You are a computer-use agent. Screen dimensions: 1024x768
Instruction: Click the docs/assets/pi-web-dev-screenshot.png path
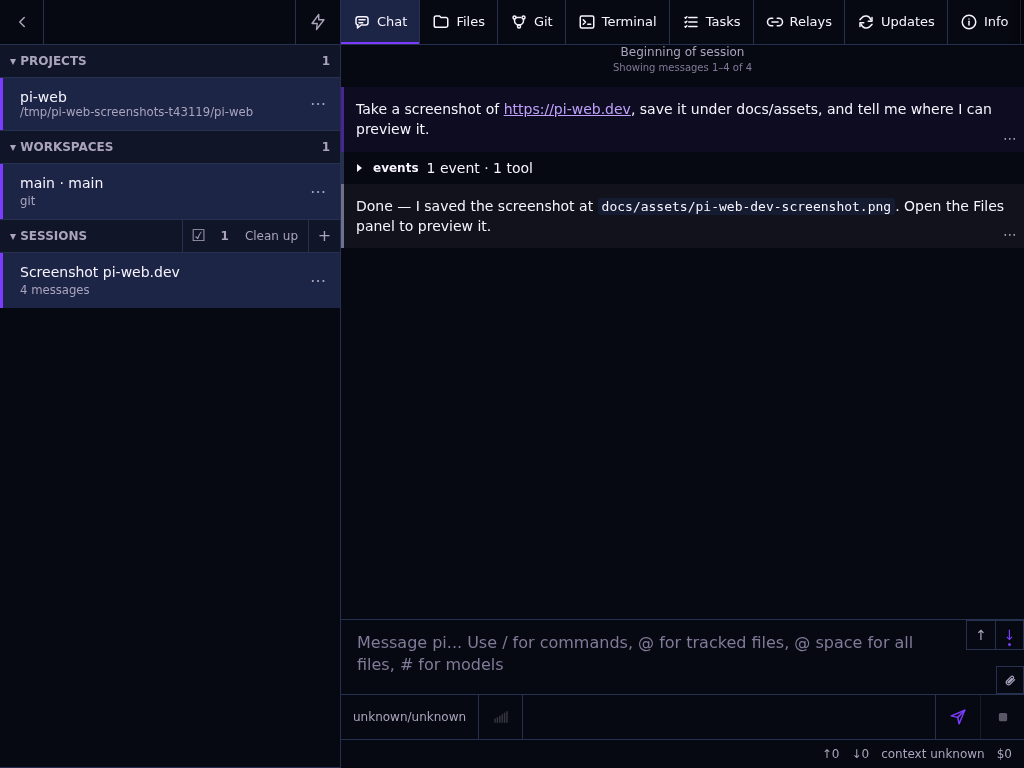[x=746, y=206]
